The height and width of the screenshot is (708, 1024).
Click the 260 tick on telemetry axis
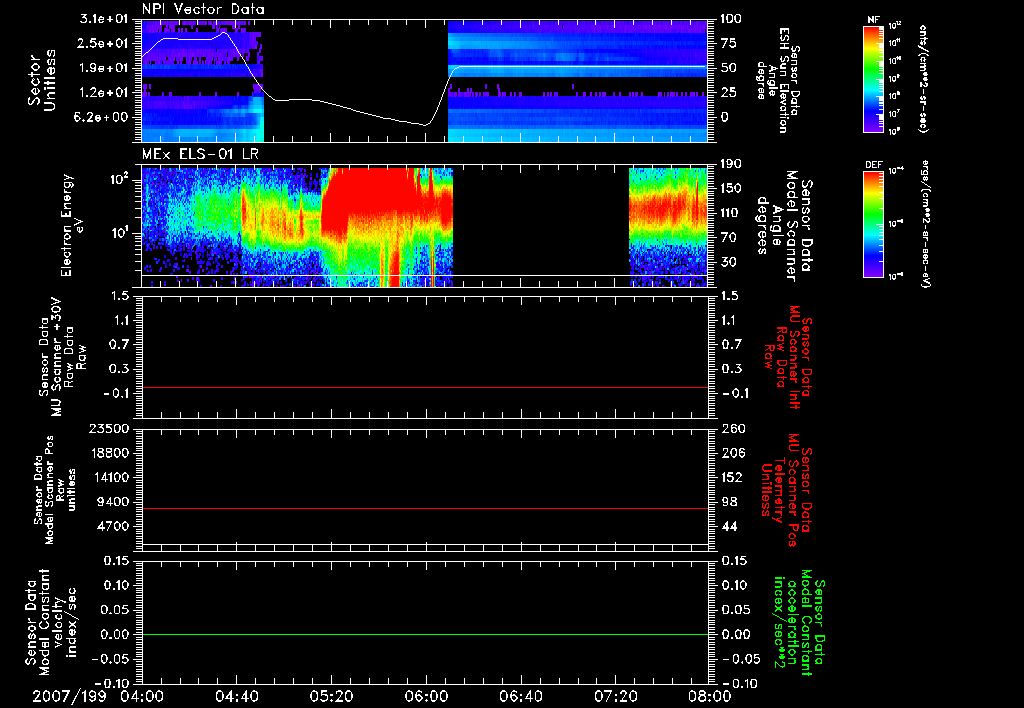click(732, 428)
